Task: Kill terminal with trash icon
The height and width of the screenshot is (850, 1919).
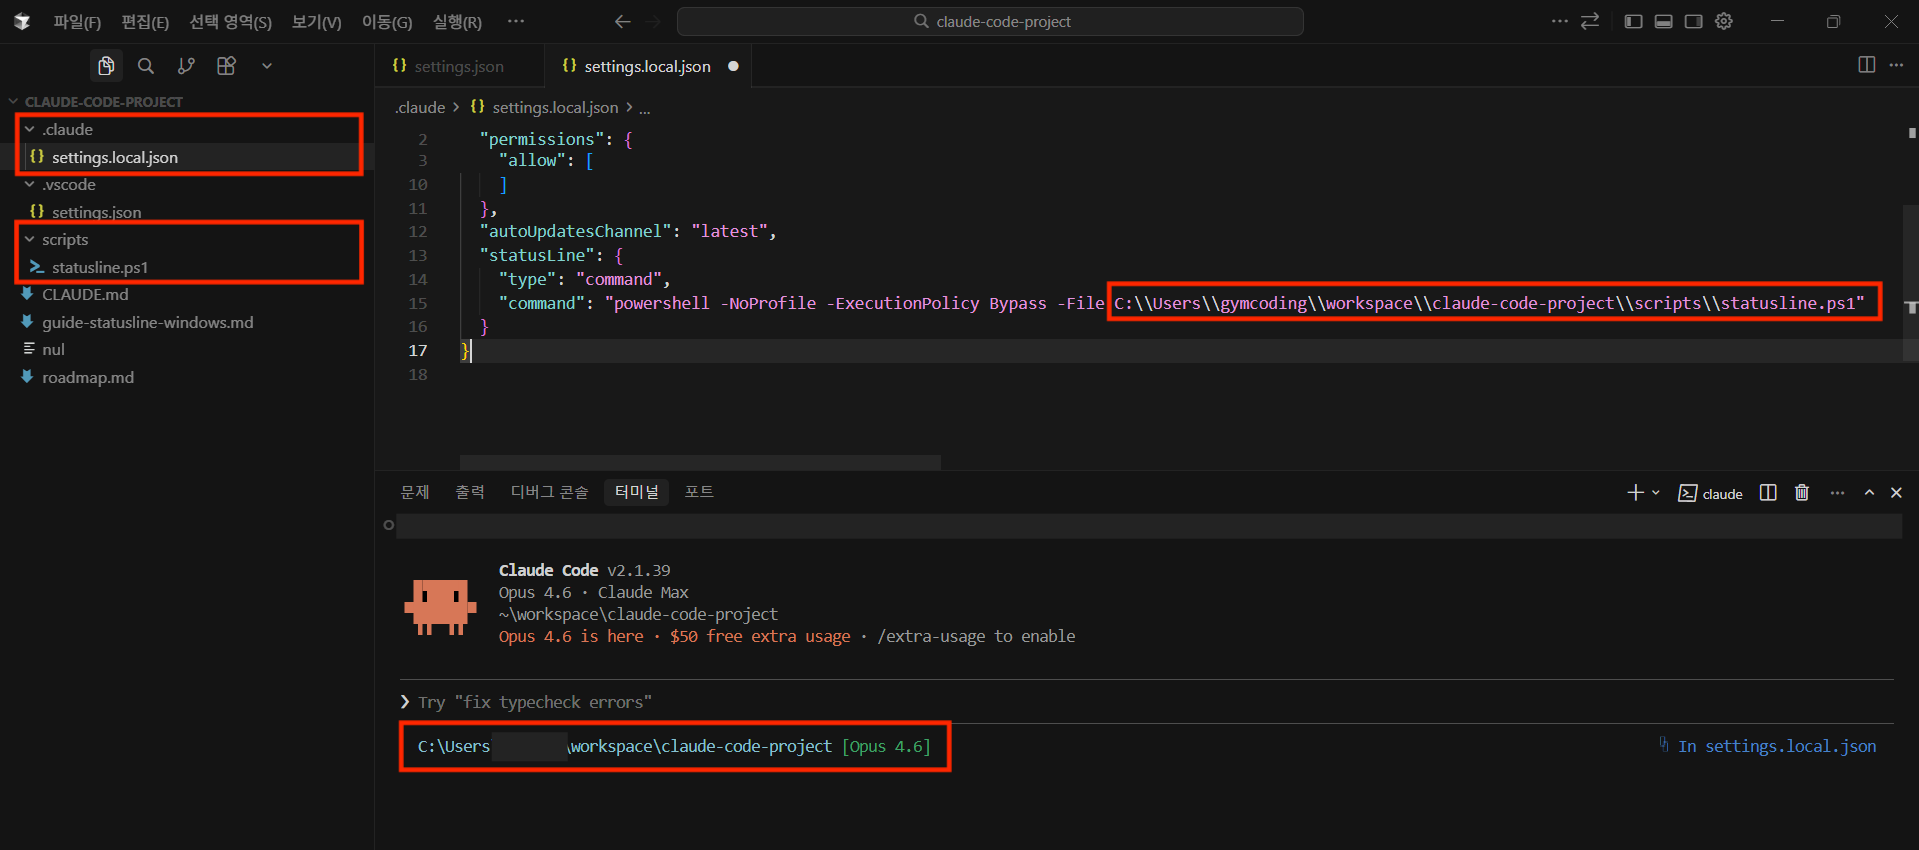Action: point(1802,493)
